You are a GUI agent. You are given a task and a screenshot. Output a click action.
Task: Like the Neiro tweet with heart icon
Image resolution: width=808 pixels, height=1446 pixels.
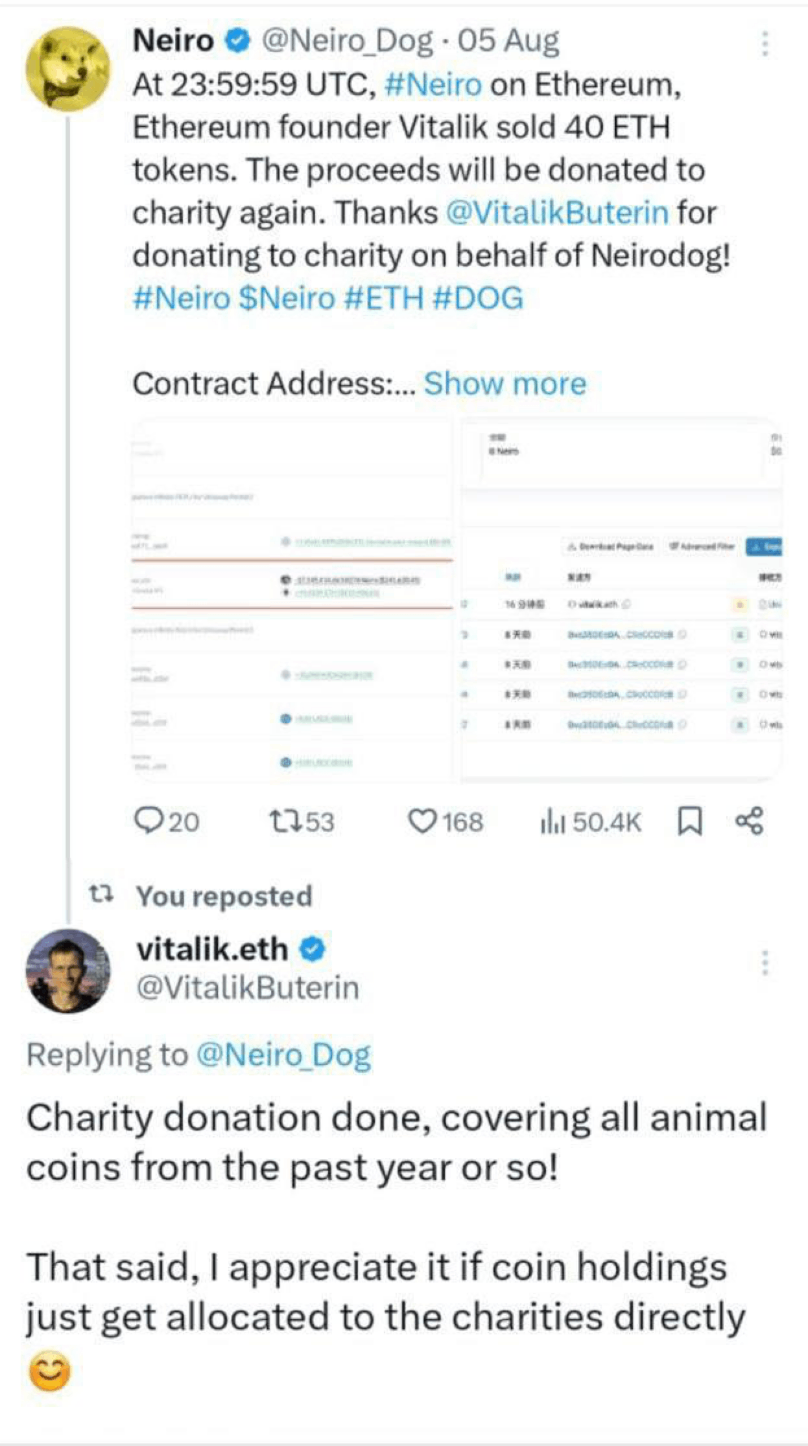(424, 822)
